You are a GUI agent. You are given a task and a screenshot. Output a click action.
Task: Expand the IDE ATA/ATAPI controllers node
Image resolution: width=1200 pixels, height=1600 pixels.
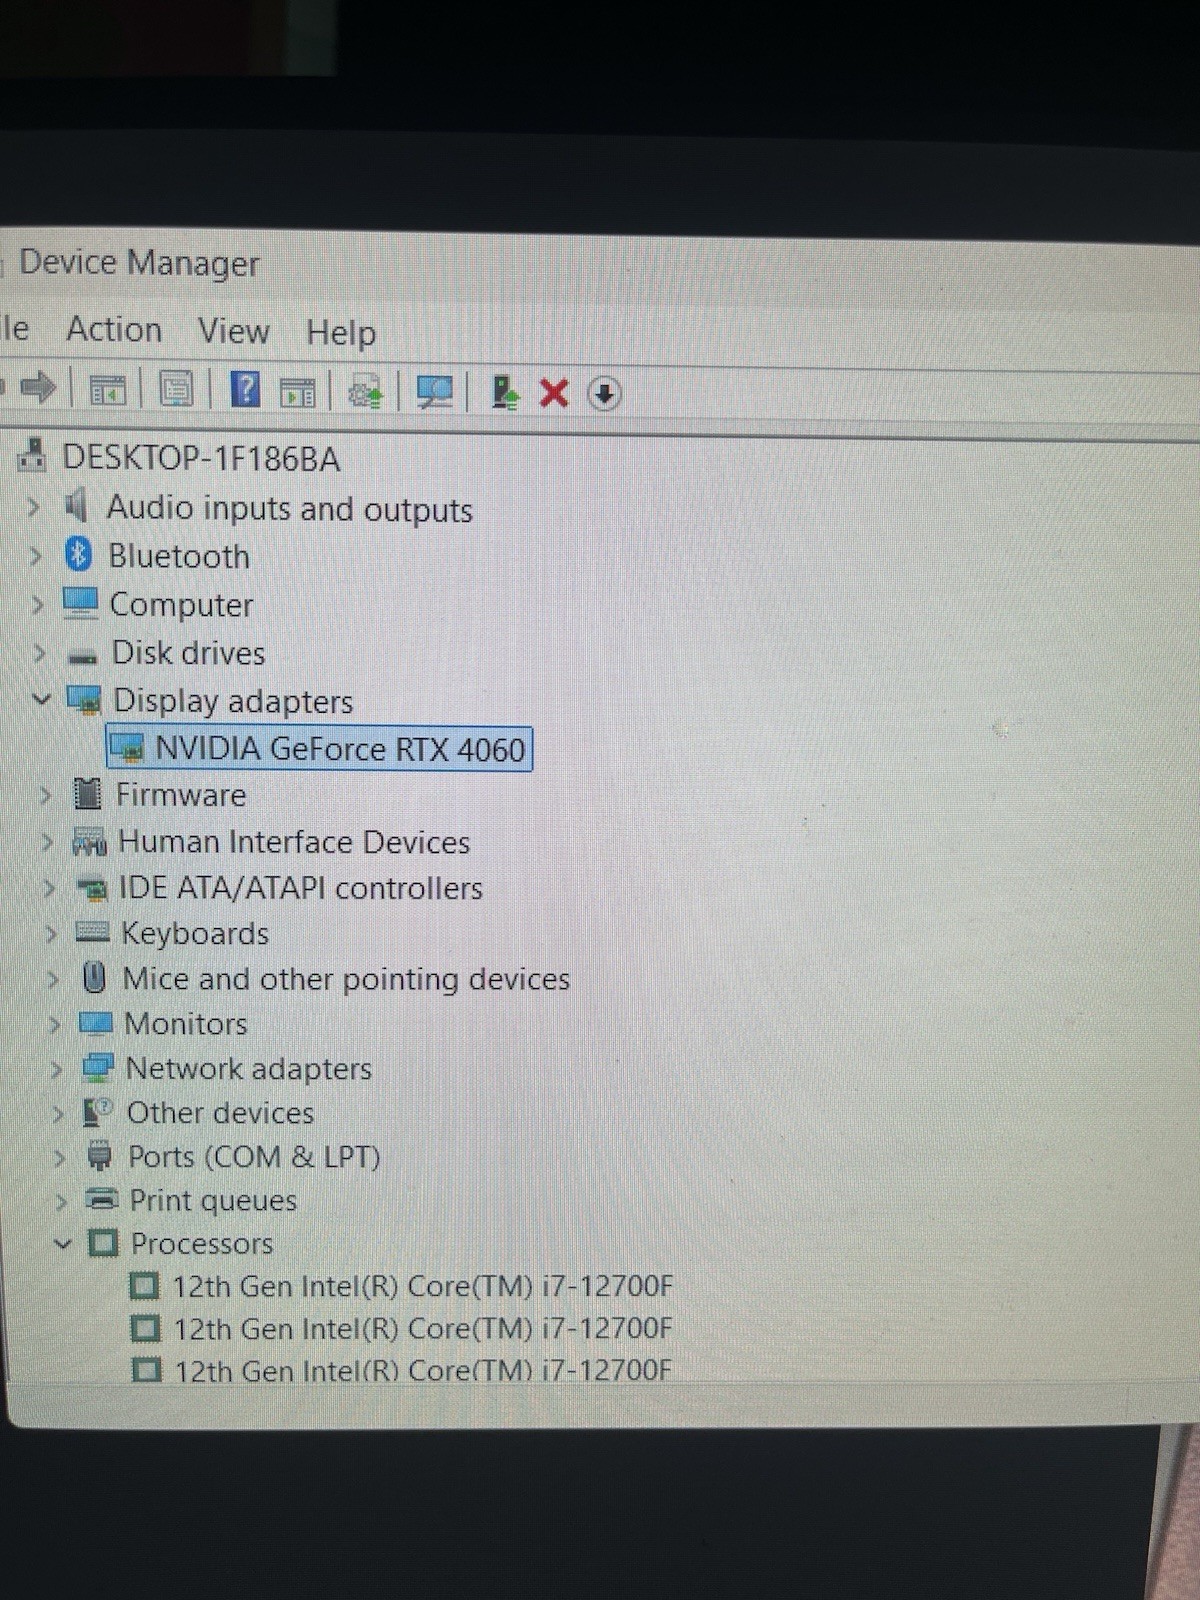49,887
